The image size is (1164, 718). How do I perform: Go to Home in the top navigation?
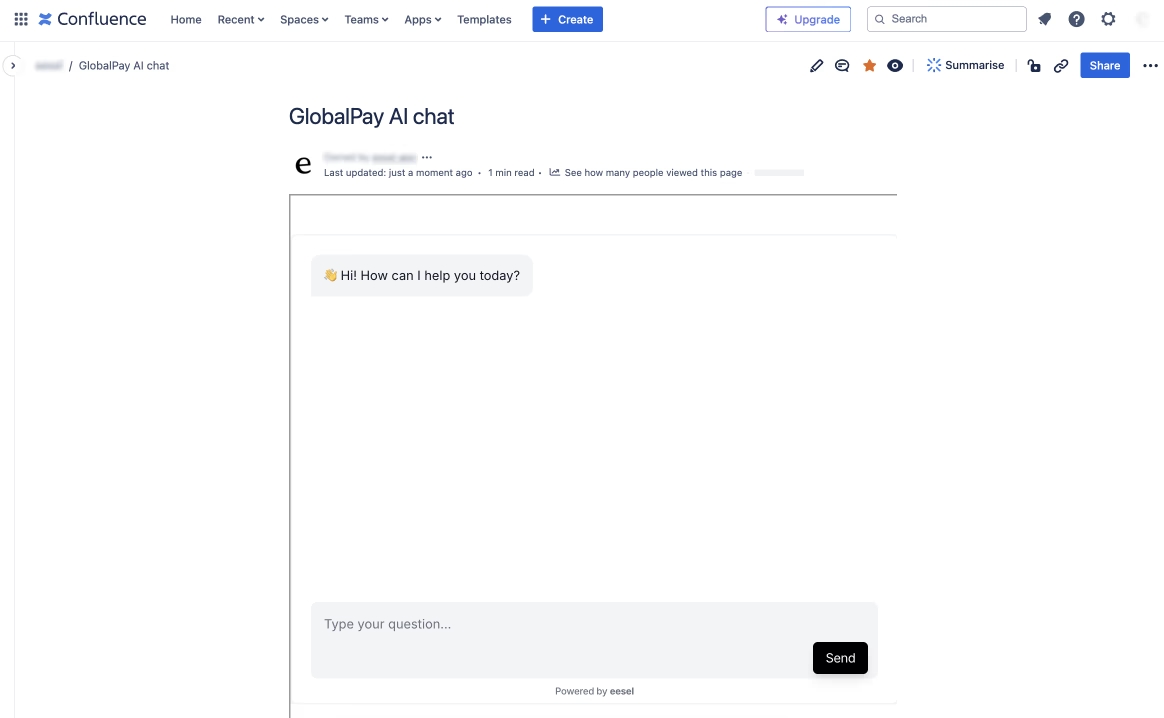pos(186,19)
